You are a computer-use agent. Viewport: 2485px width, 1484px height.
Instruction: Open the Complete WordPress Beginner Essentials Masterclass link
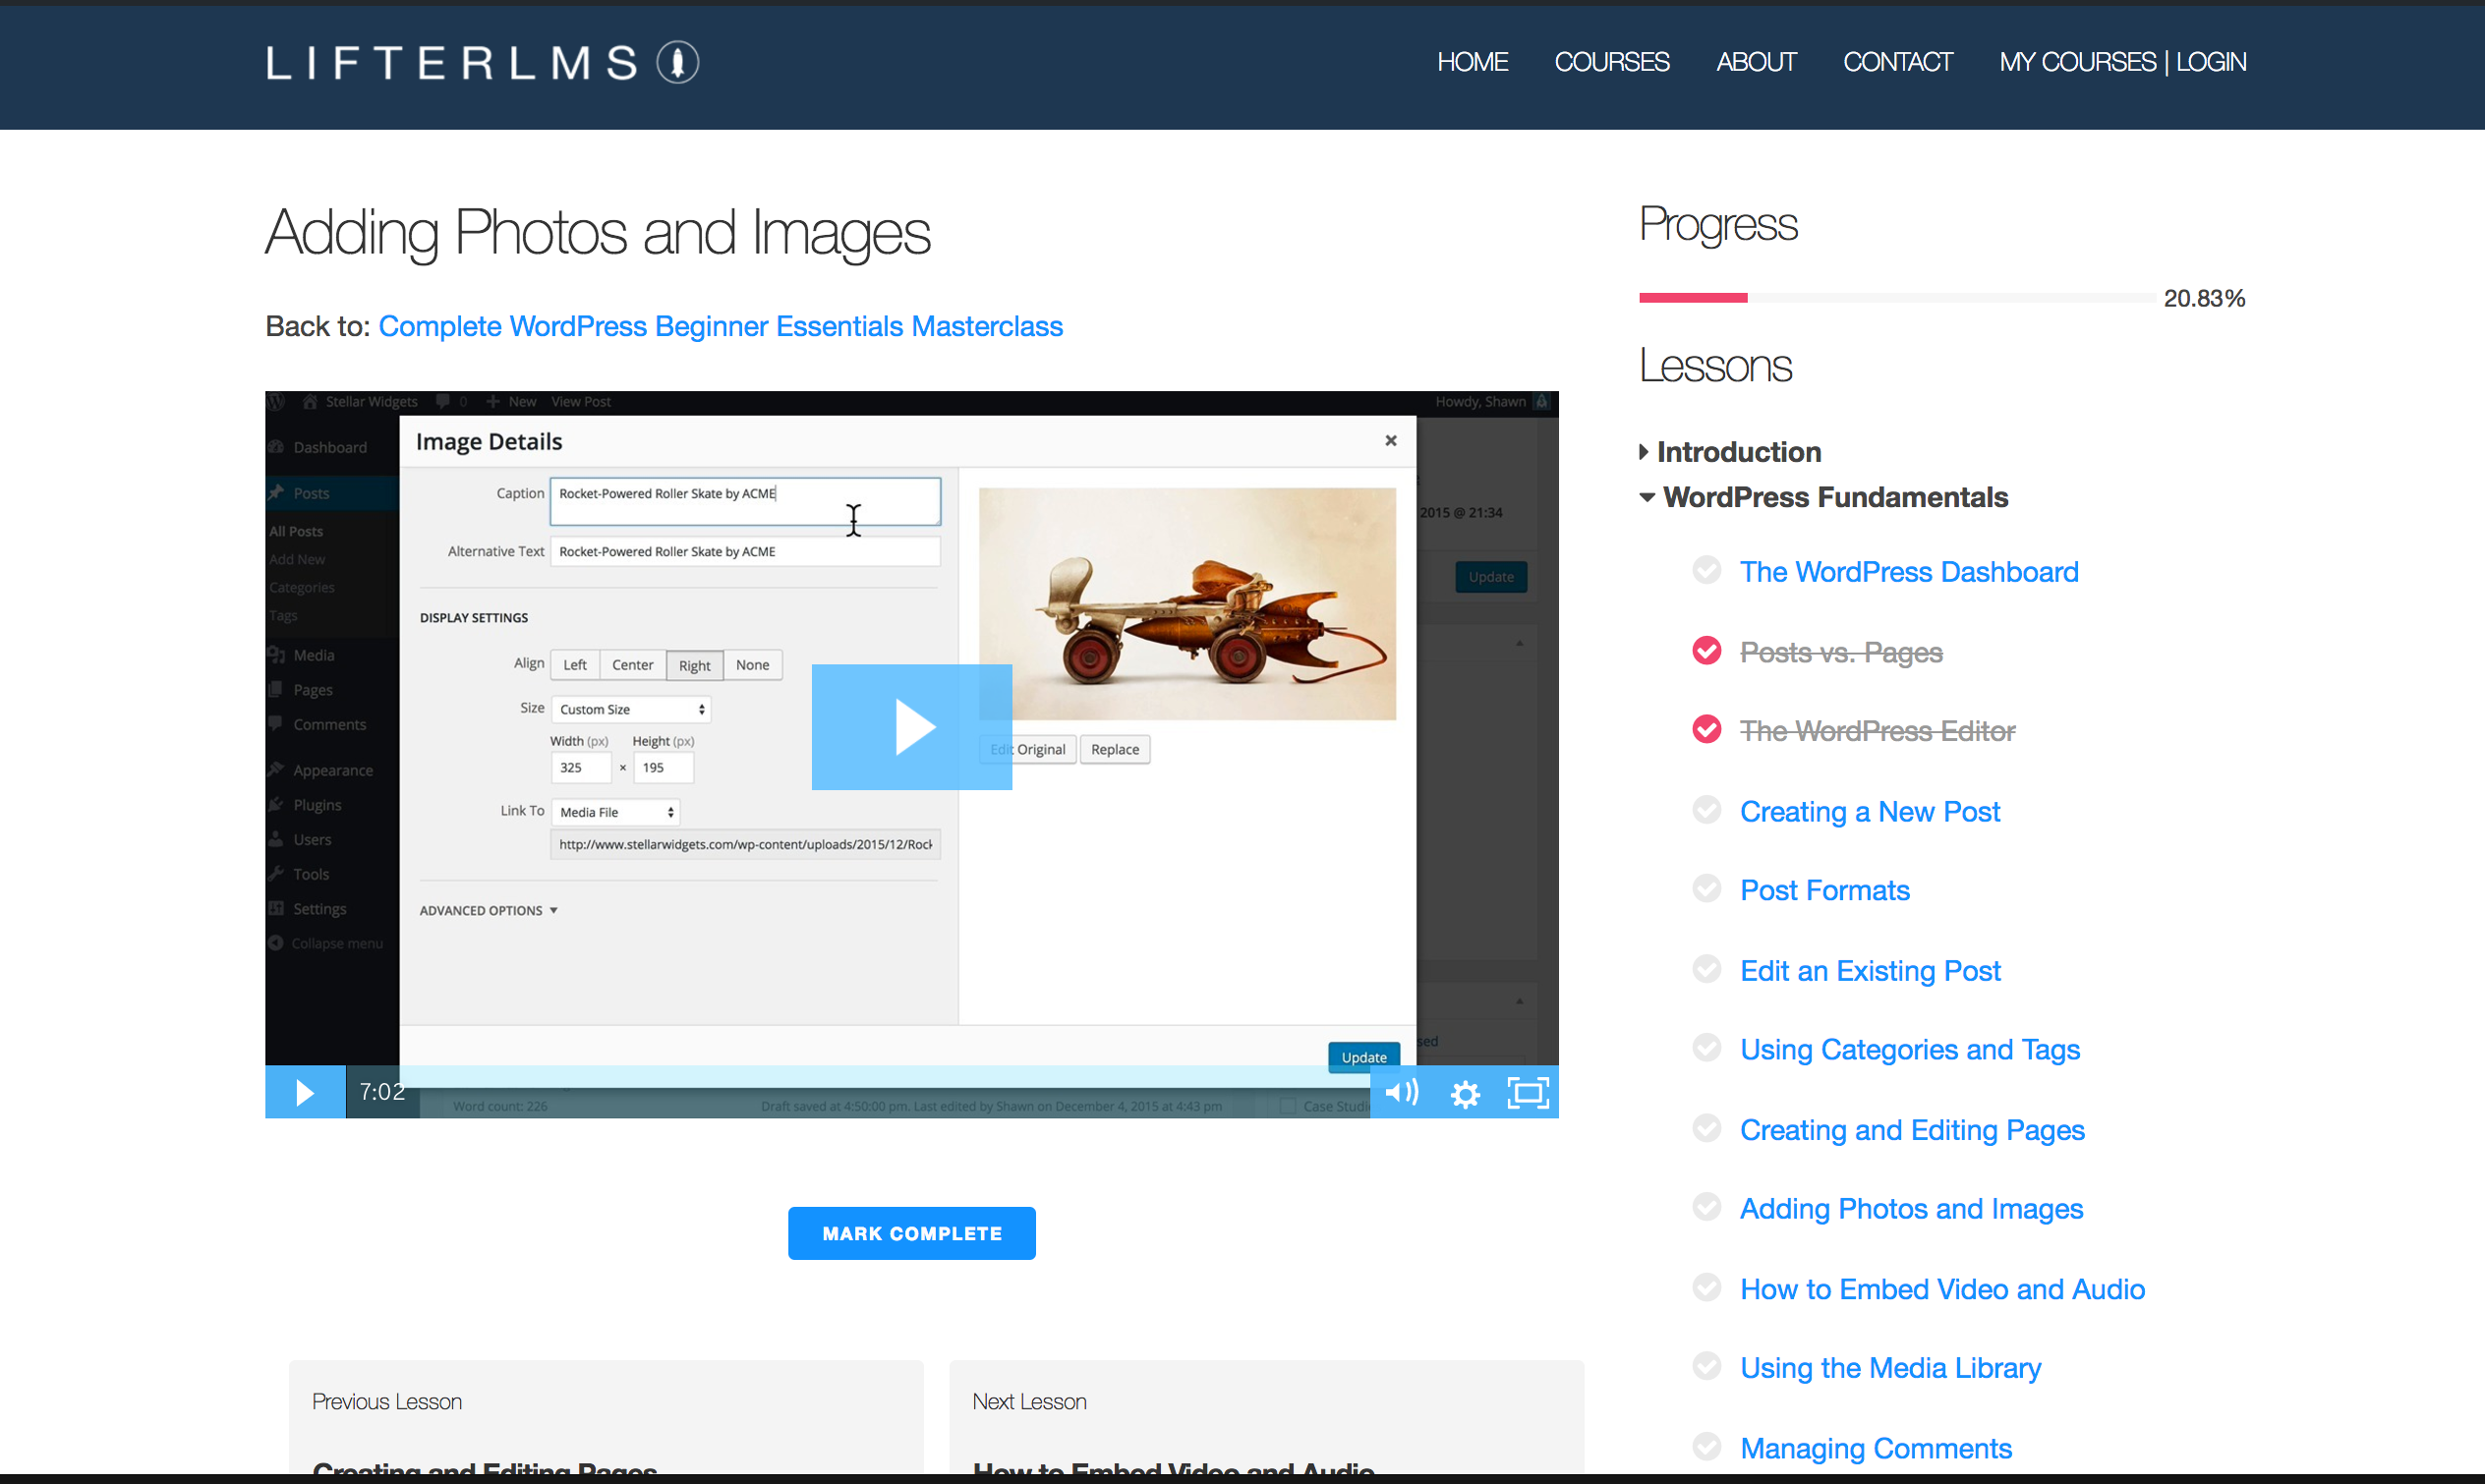(720, 326)
